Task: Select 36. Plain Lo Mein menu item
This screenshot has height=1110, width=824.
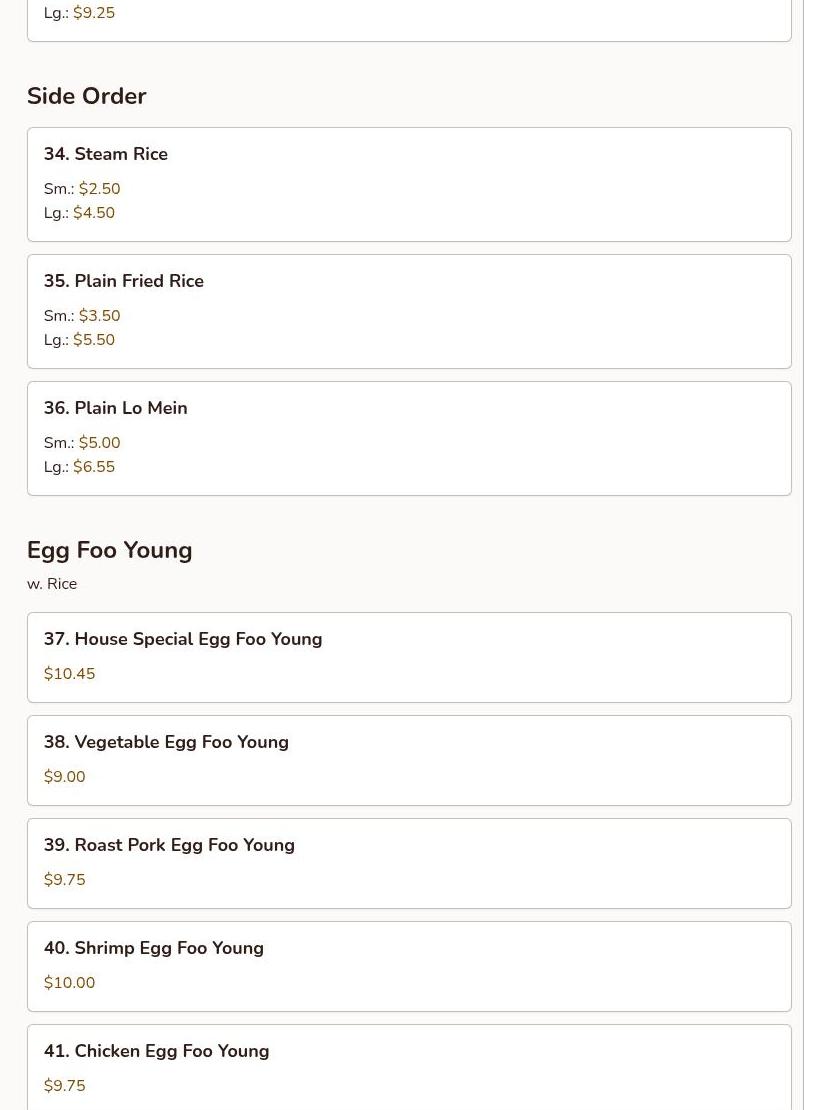Action: [x=116, y=408]
